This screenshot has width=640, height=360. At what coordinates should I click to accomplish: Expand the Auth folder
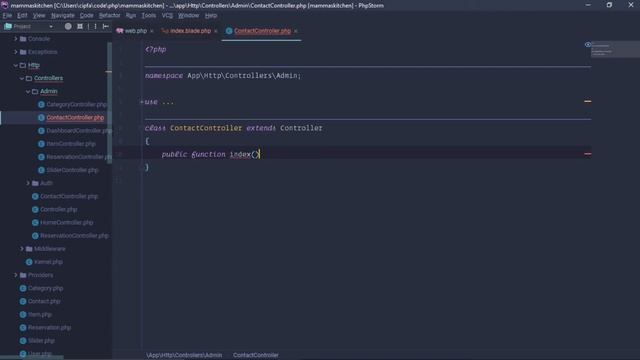point(28,183)
